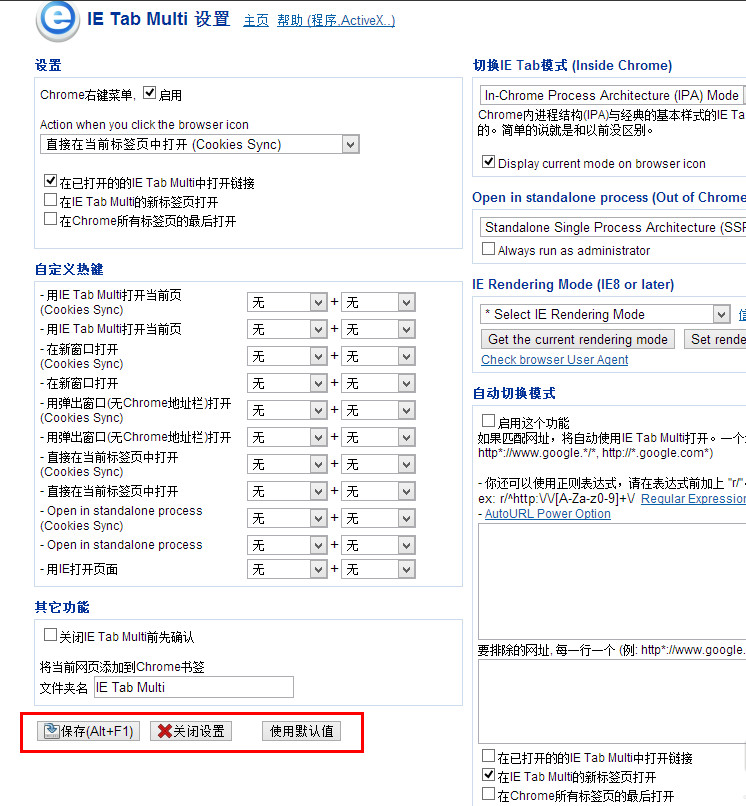Enable 在IE Tab Multi的新标签页打开 under 设置
Screen dimensions: 746x806
pos(51,201)
